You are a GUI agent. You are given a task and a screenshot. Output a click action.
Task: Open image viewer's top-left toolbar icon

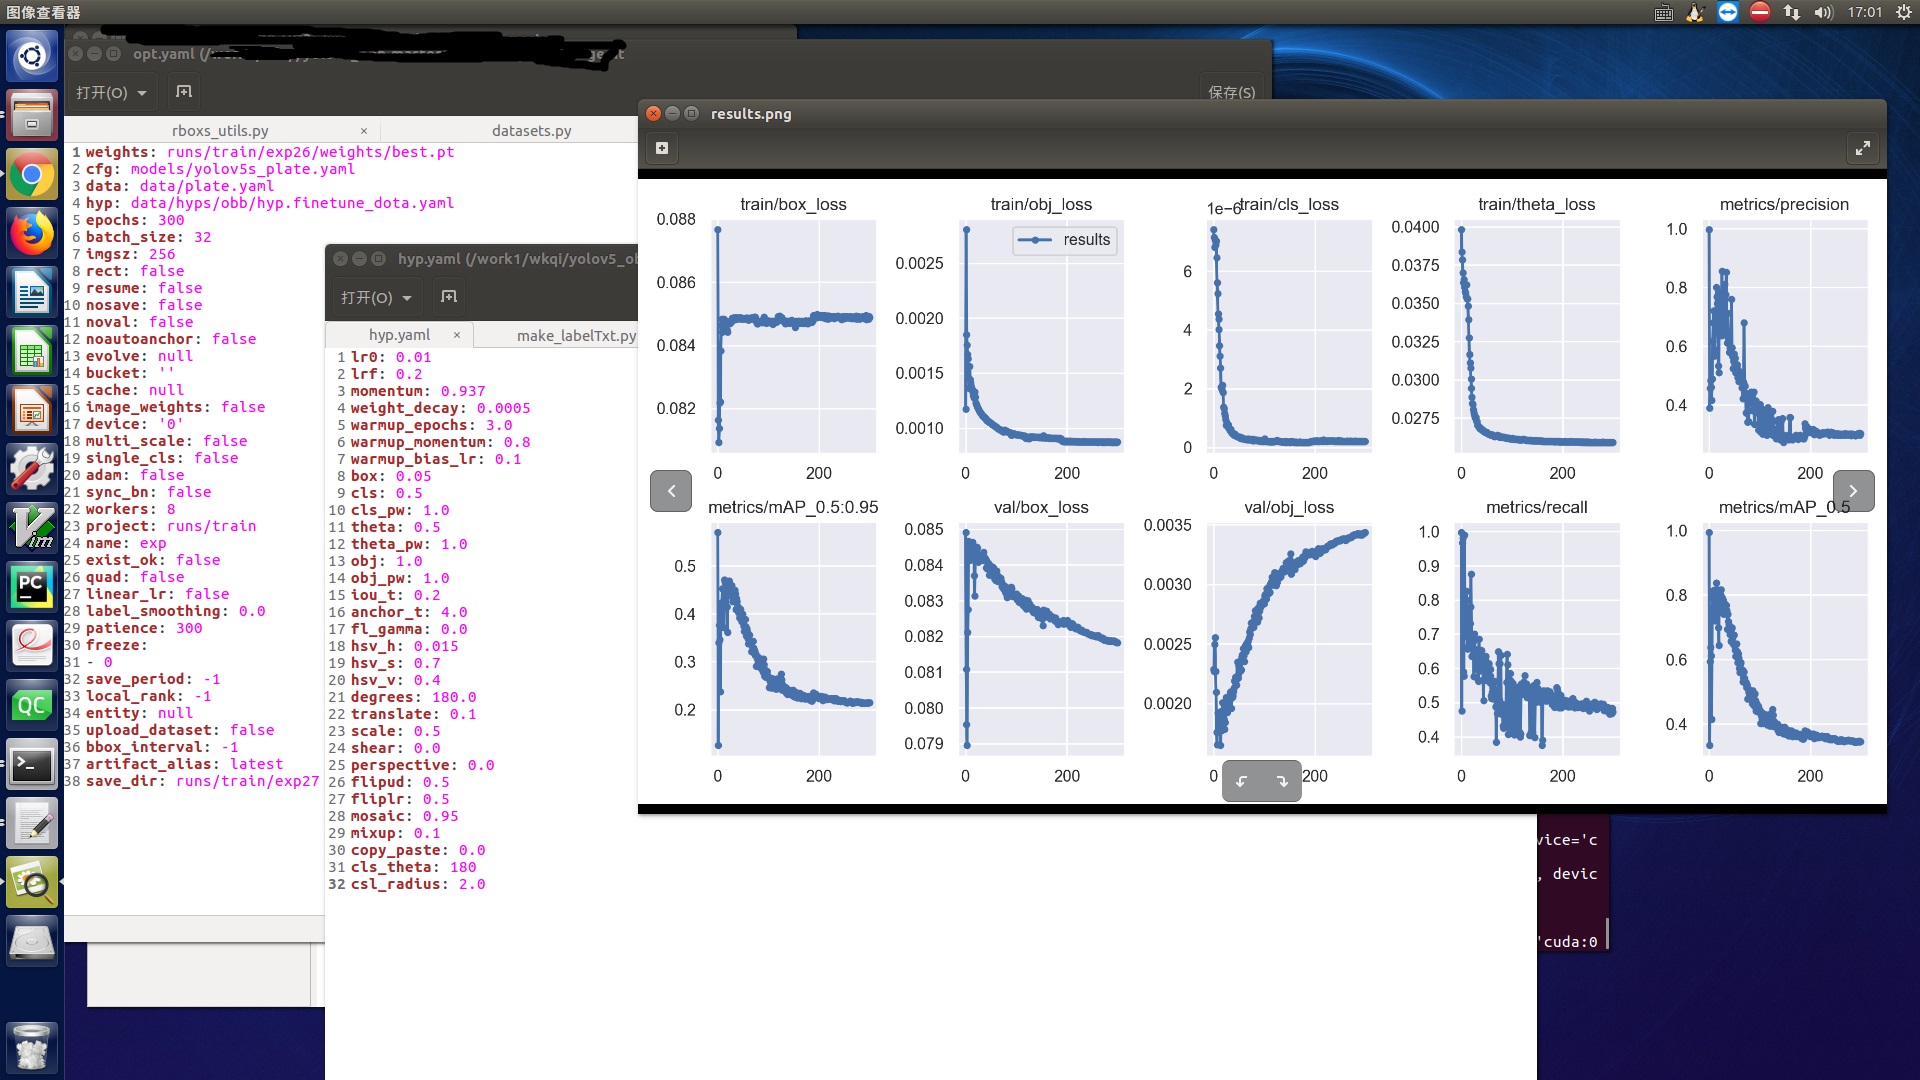tap(662, 148)
